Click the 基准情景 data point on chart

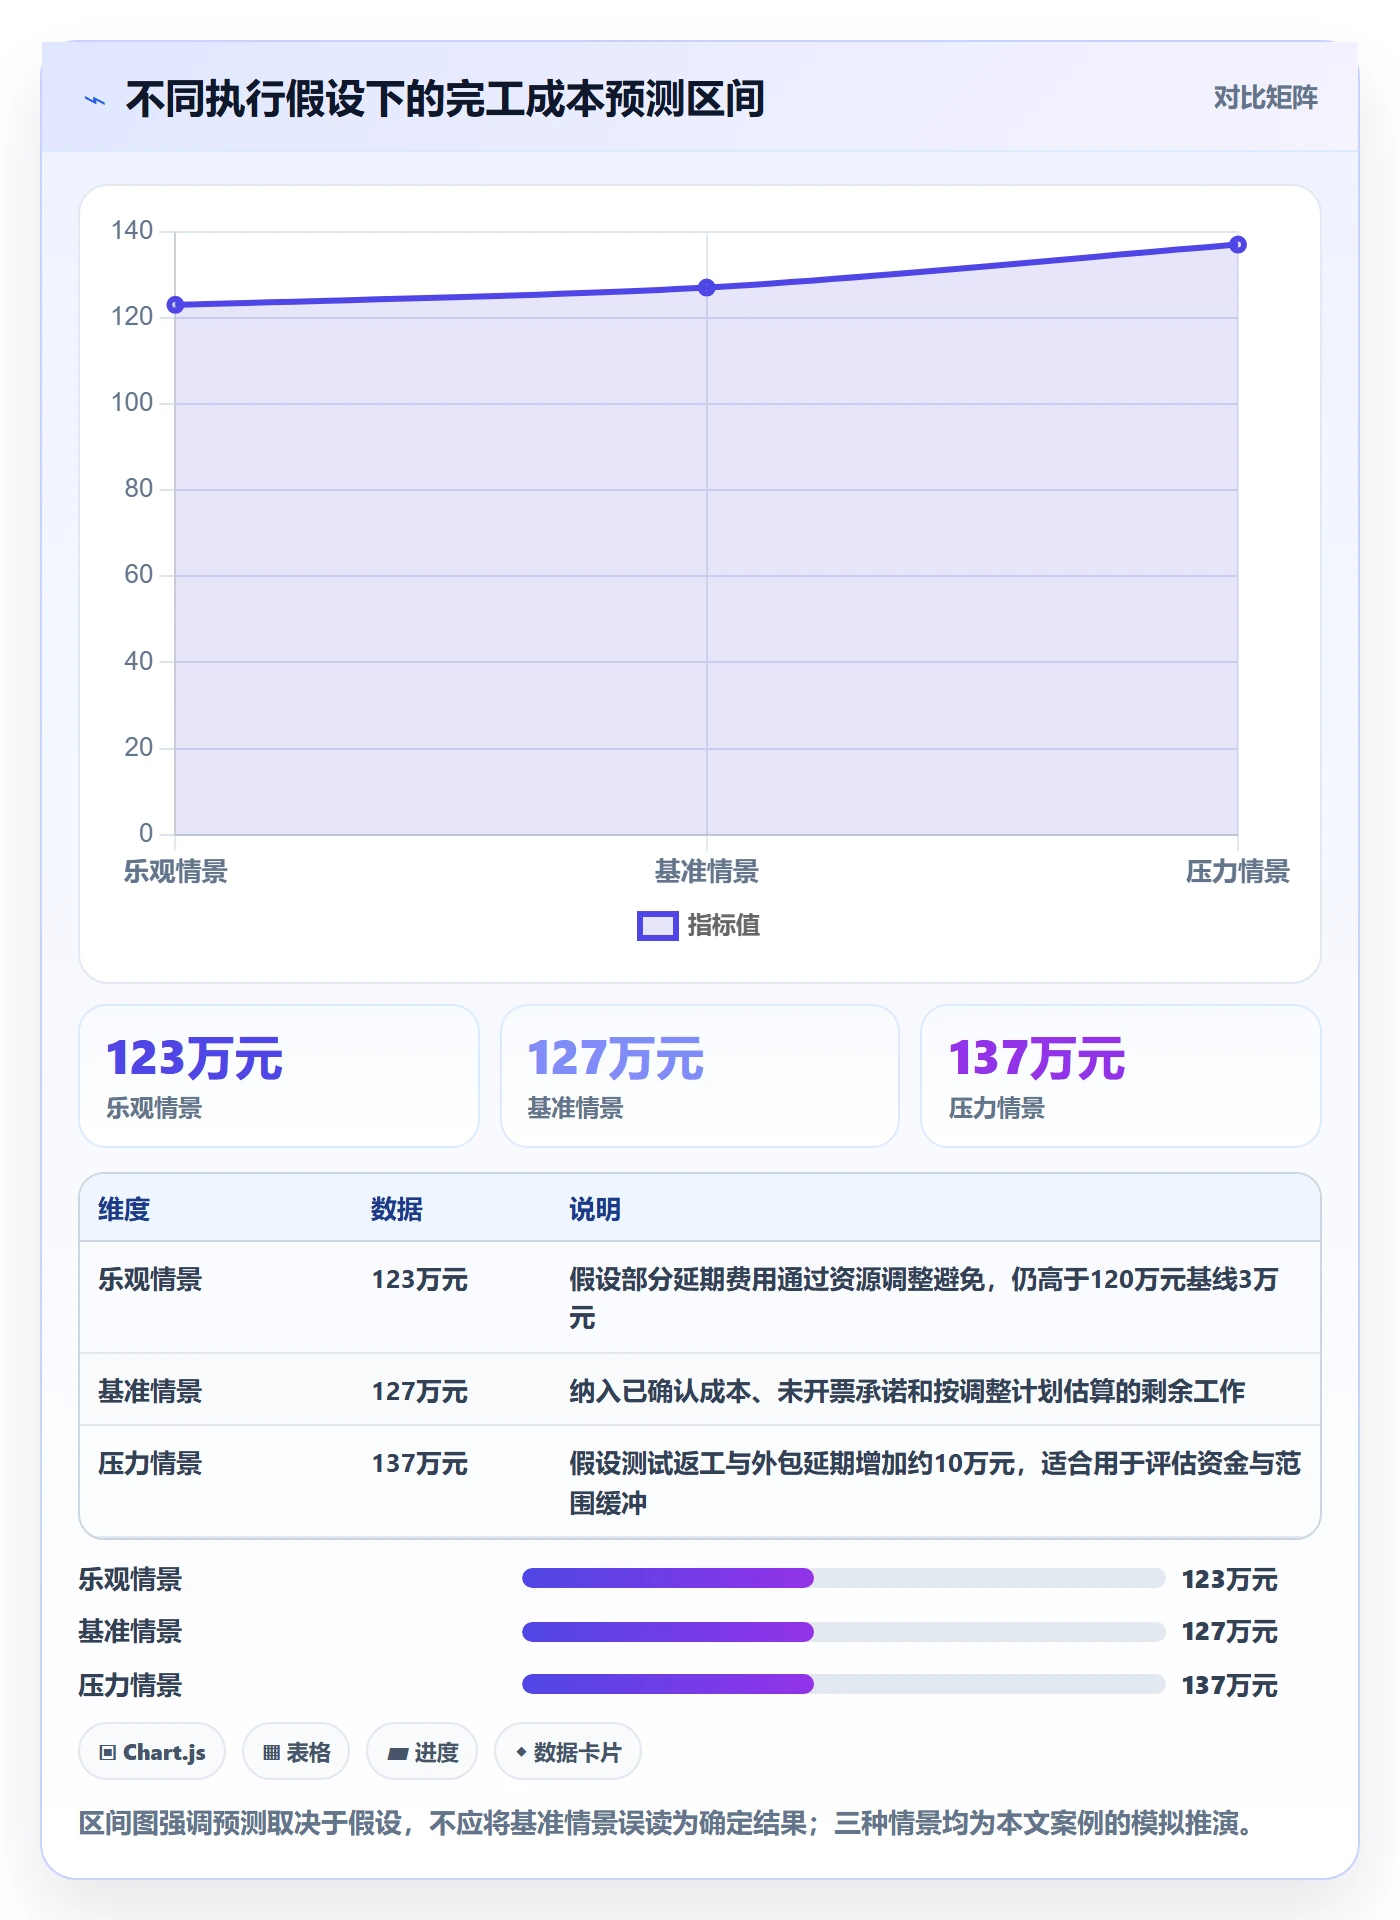(707, 288)
